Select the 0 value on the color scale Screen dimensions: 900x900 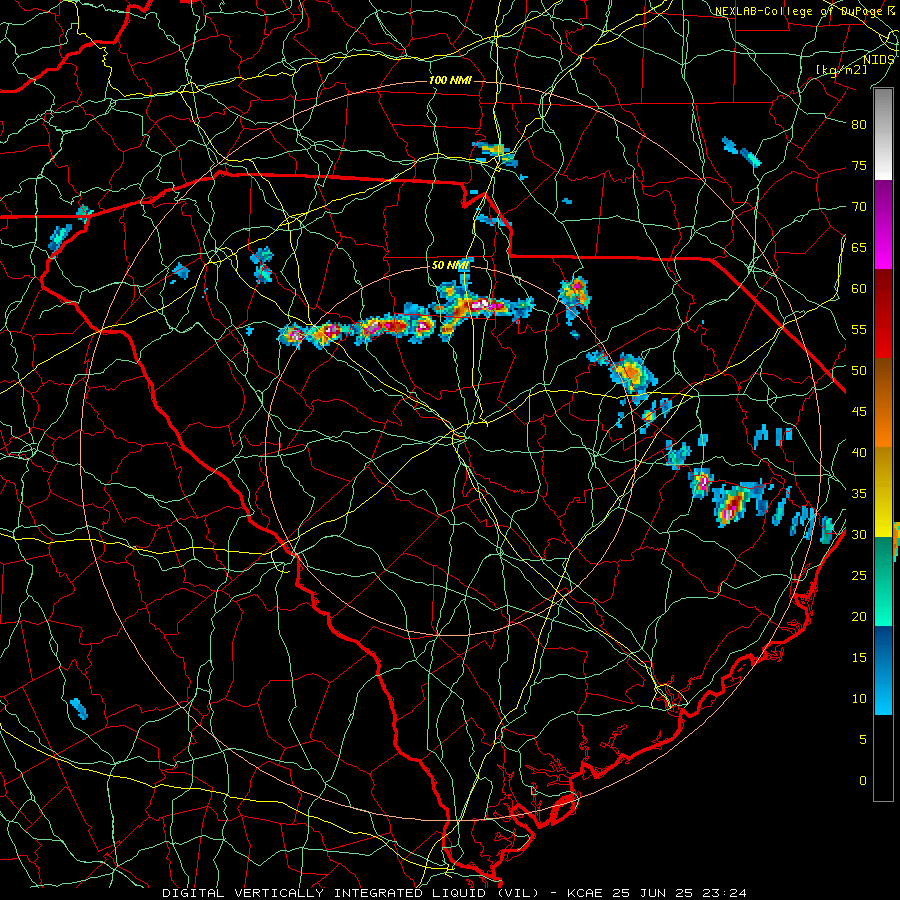pos(863,781)
